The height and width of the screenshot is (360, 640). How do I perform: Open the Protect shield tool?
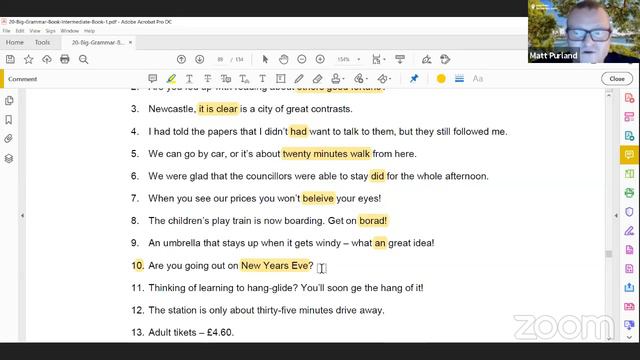pyautogui.click(x=629, y=212)
